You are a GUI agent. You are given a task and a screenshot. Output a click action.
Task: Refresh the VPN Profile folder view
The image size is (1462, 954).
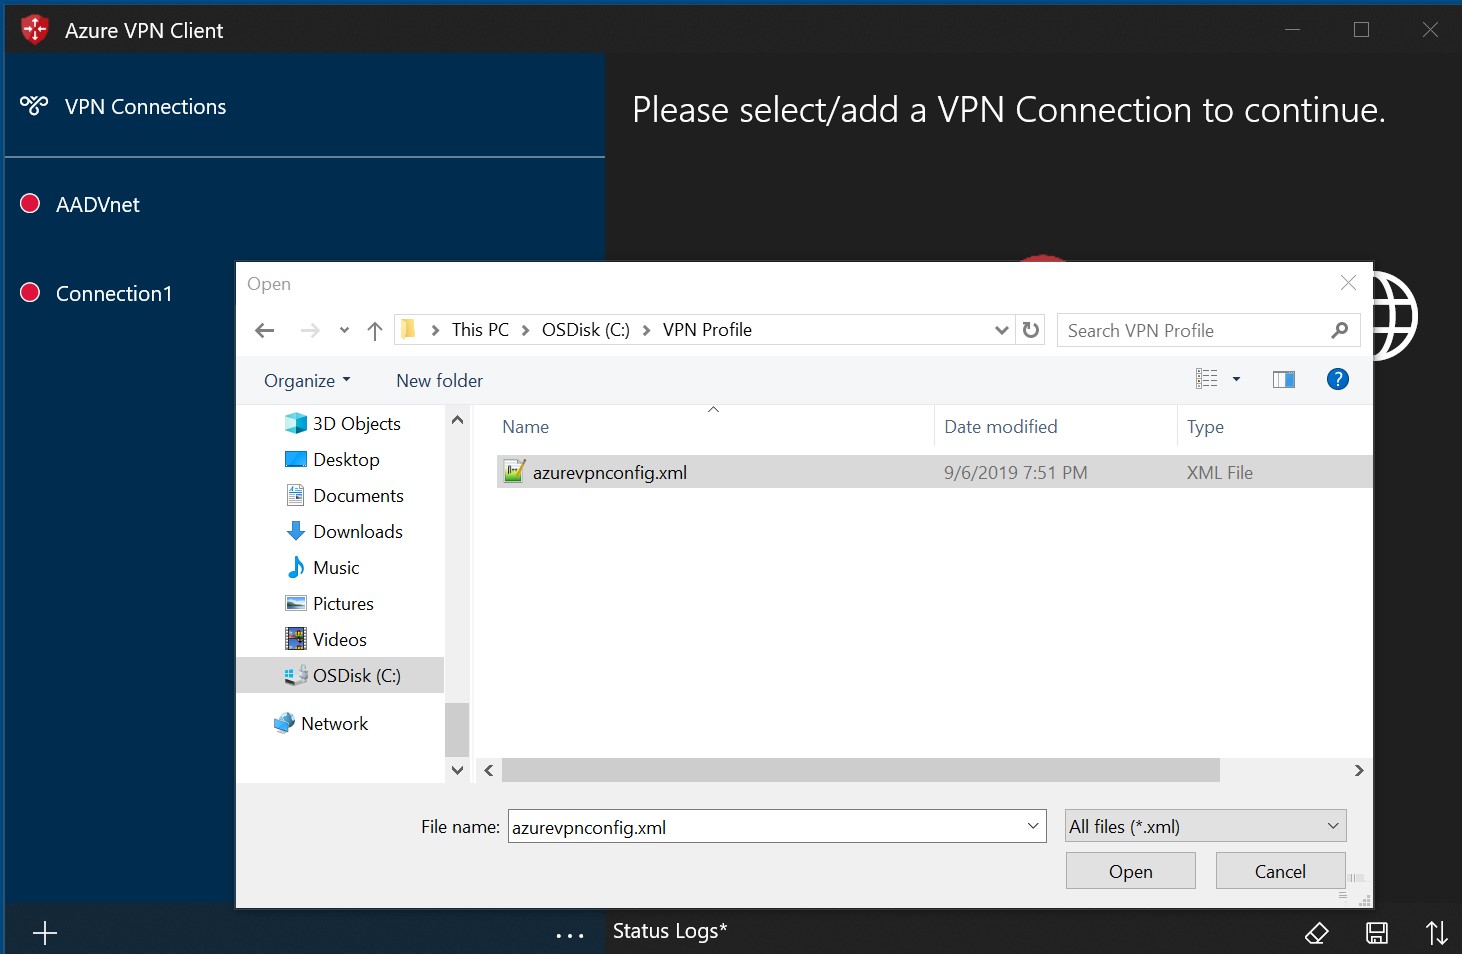(x=1030, y=329)
